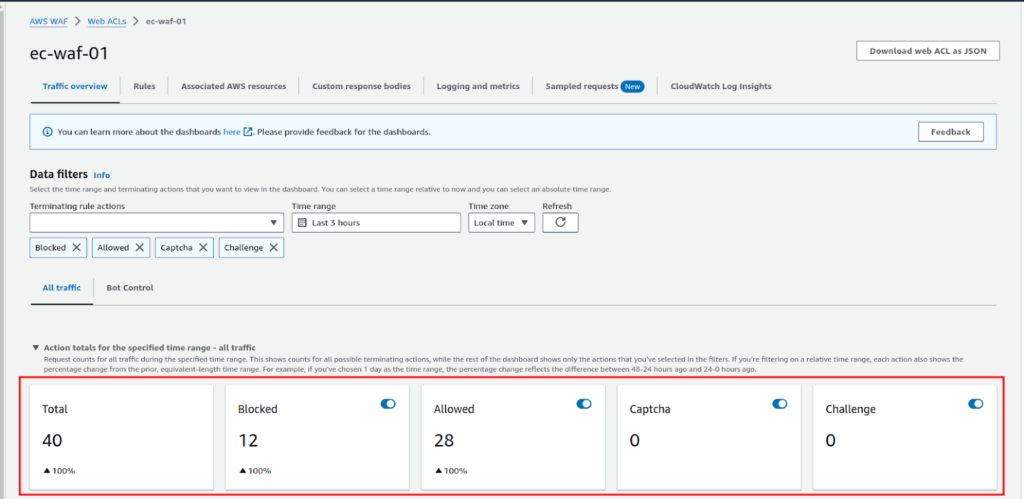Select the All traffic sub-tab

tap(61, 287)
